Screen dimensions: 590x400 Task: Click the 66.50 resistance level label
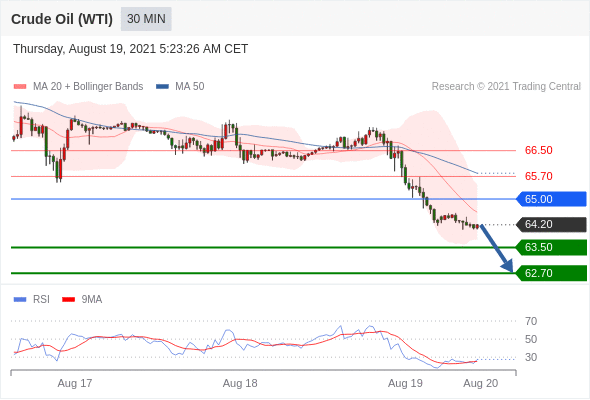point(538,150)
